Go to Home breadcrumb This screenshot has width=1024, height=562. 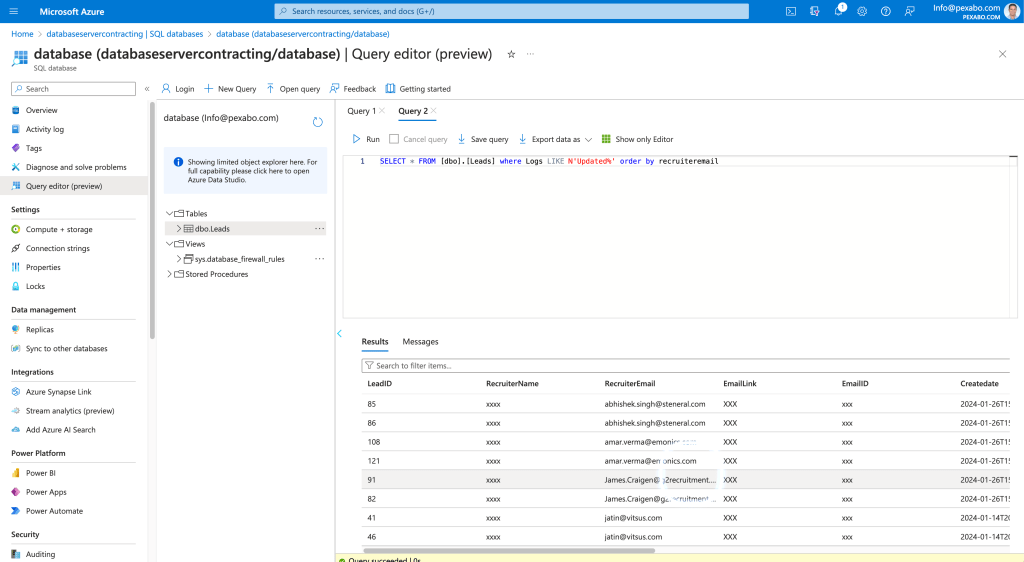coord(22,34)
